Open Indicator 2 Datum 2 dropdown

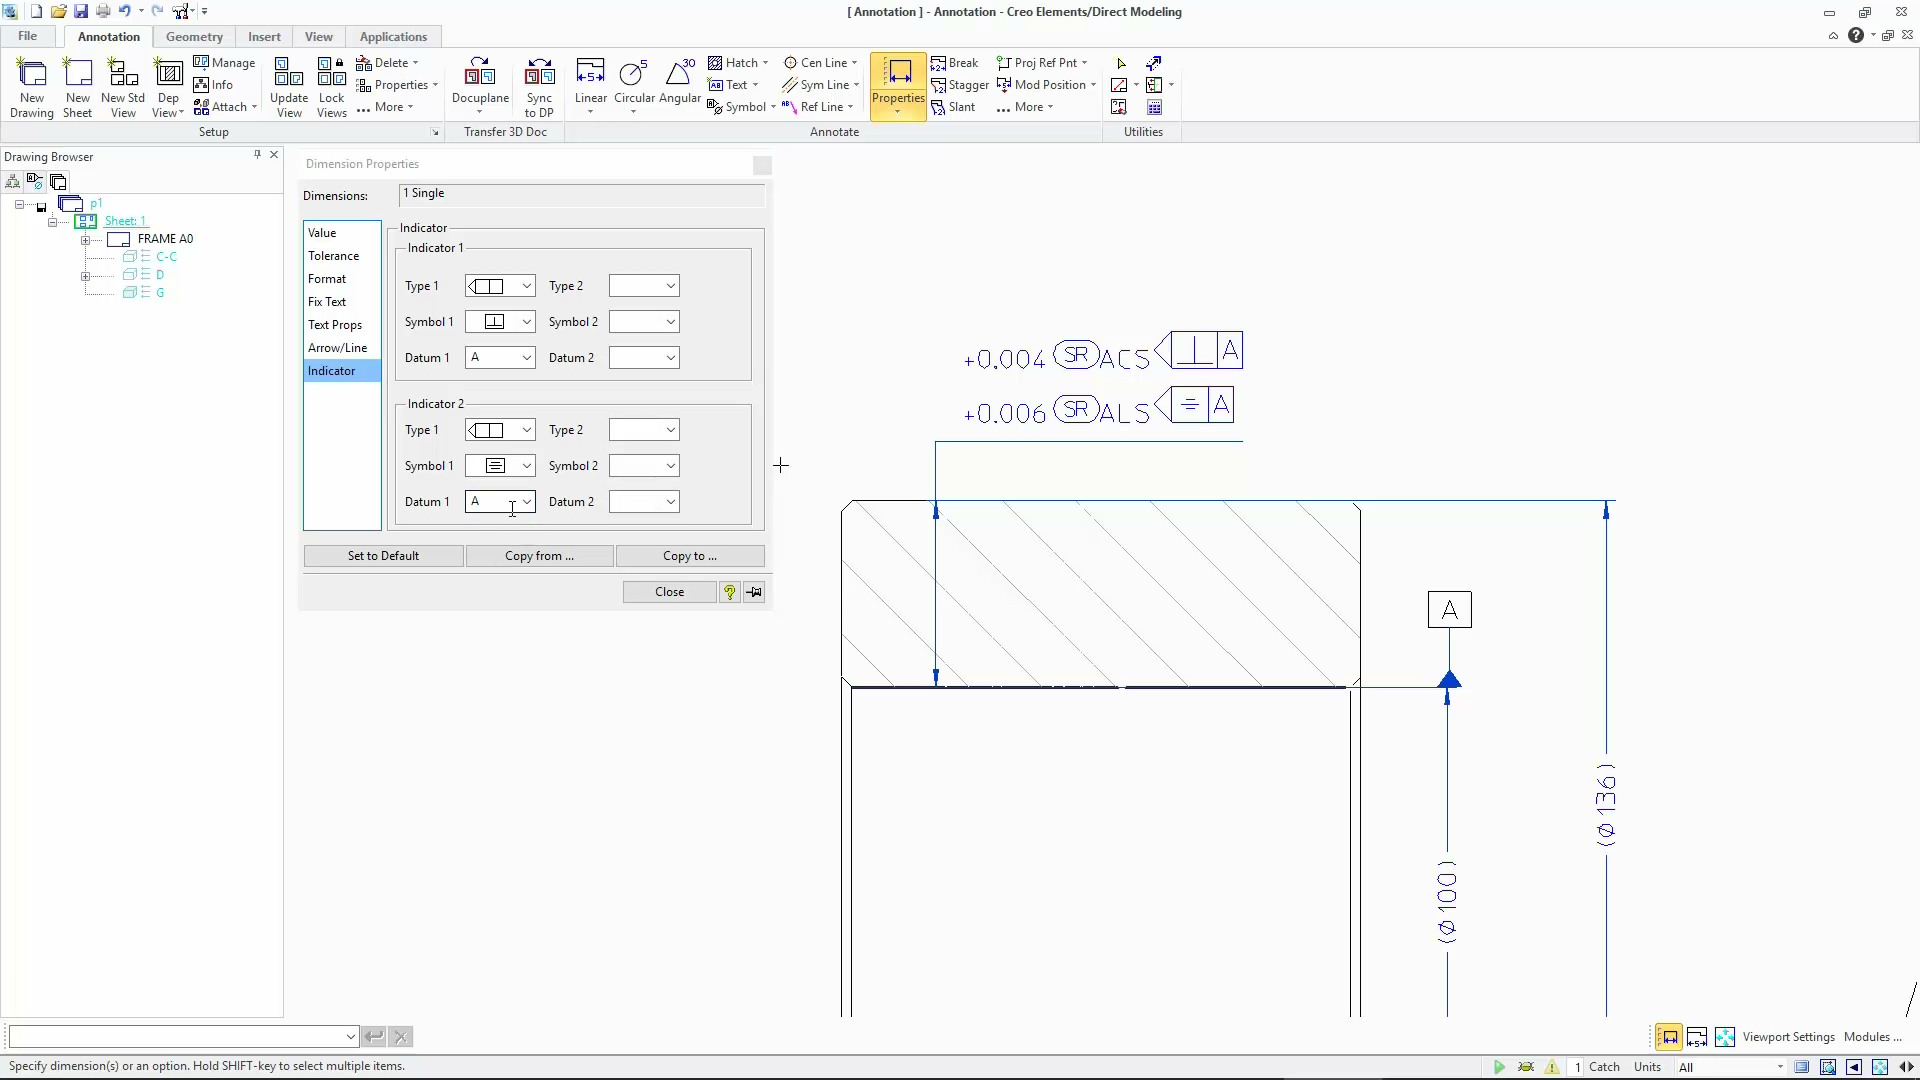(644, 502)
